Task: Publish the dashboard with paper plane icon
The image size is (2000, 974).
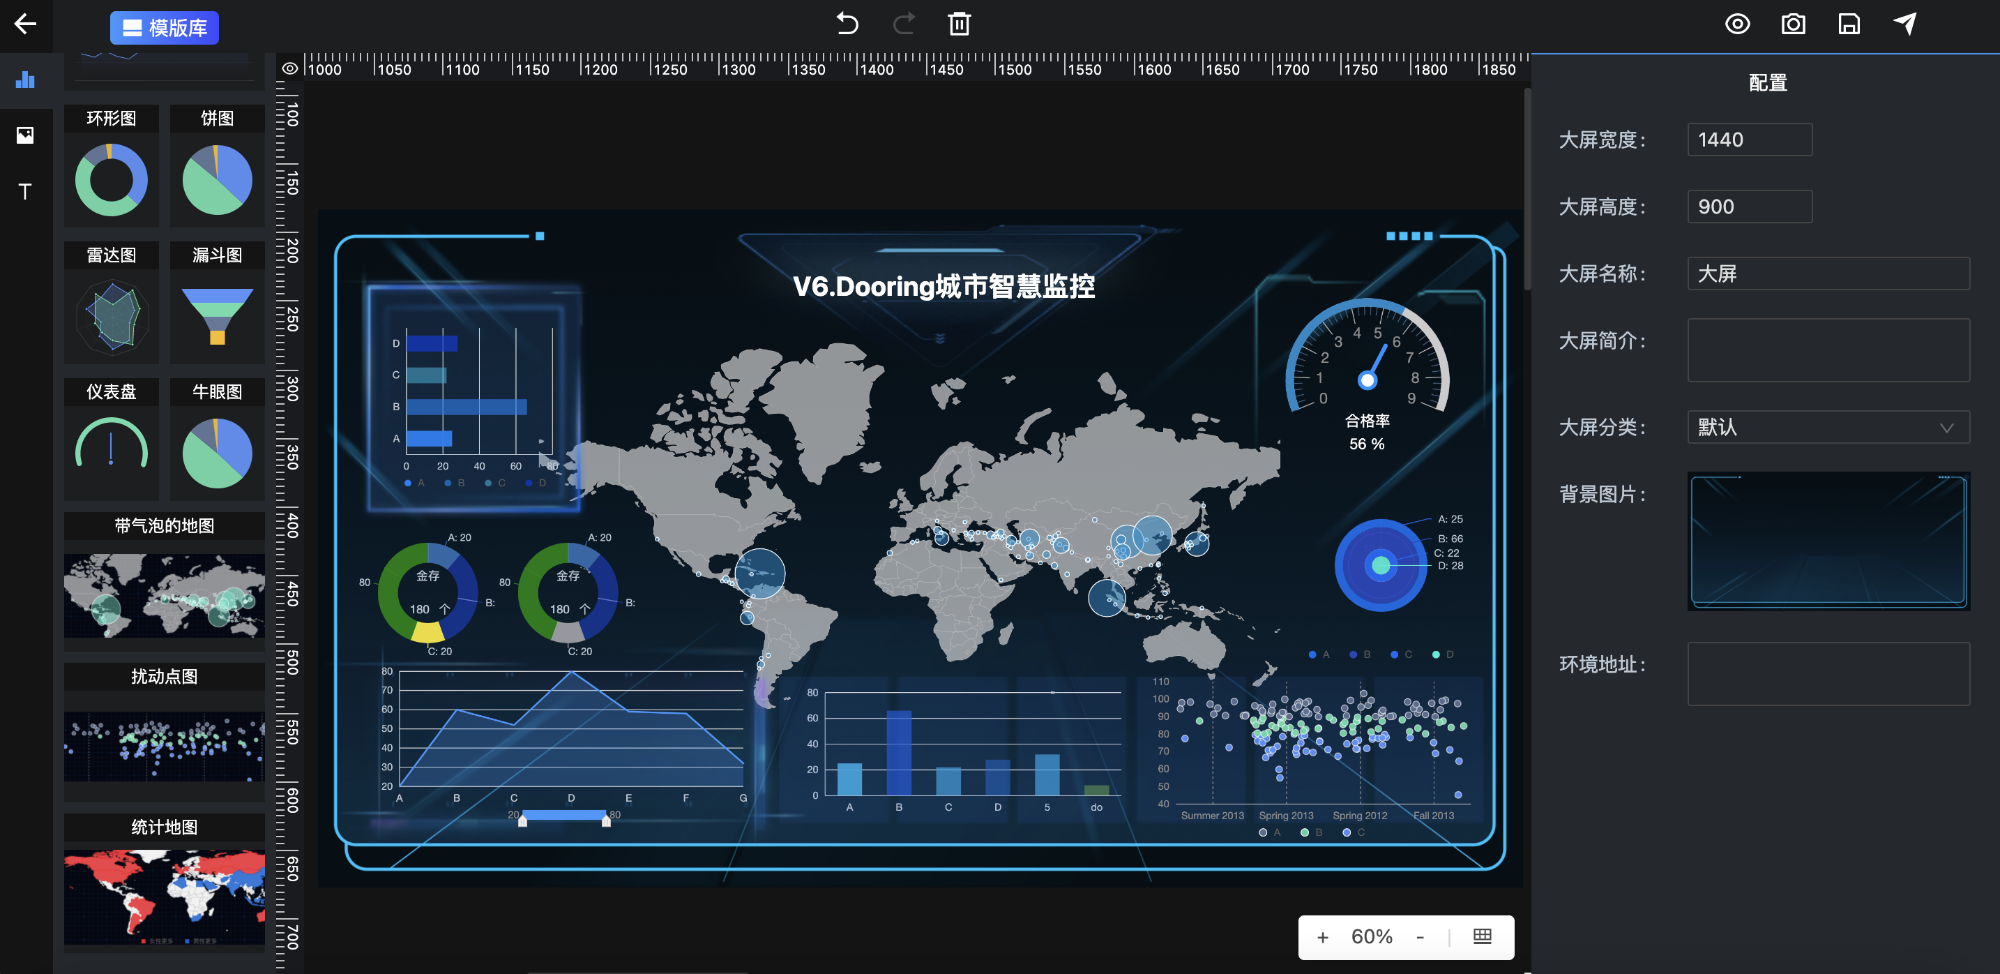Action: (x=1905, y=24)
